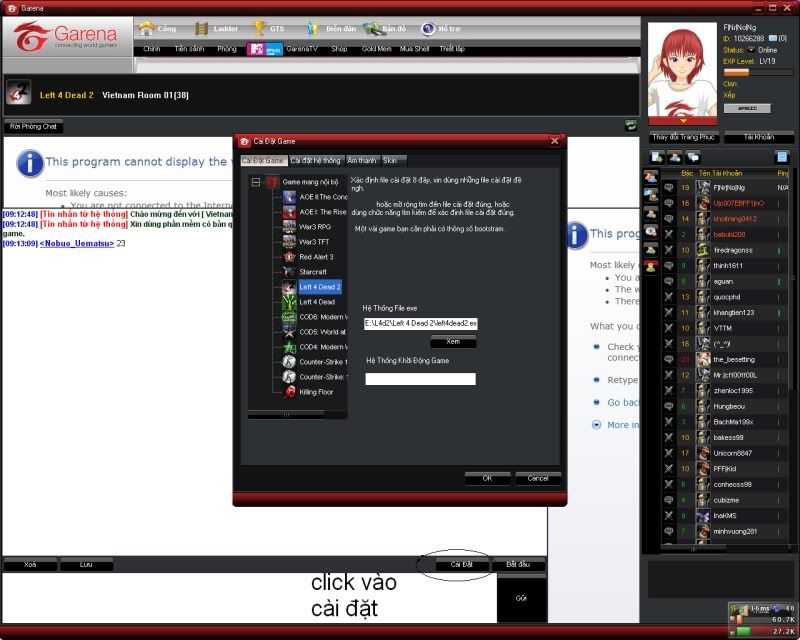Open the Tiền sảnh menu item
Viewport: 800px width, 640px height.
(189, 49)
